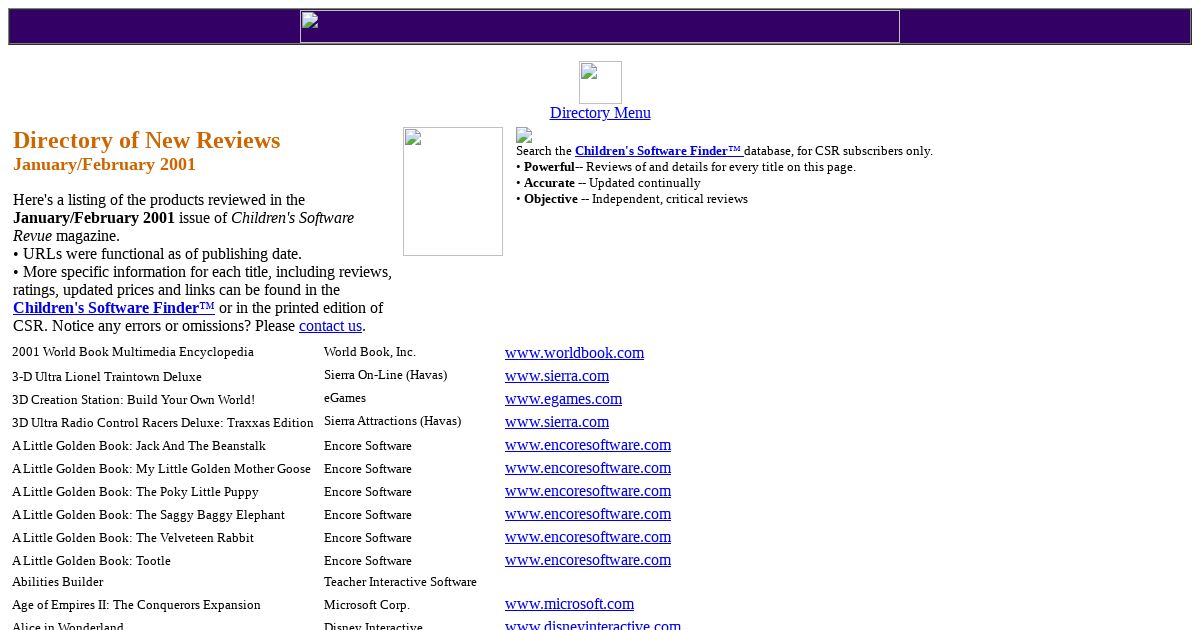Click 'Sierra On-Line (Havas)' publisher cell
This screenshot has width=1200, height=630.
click(385, 375)
